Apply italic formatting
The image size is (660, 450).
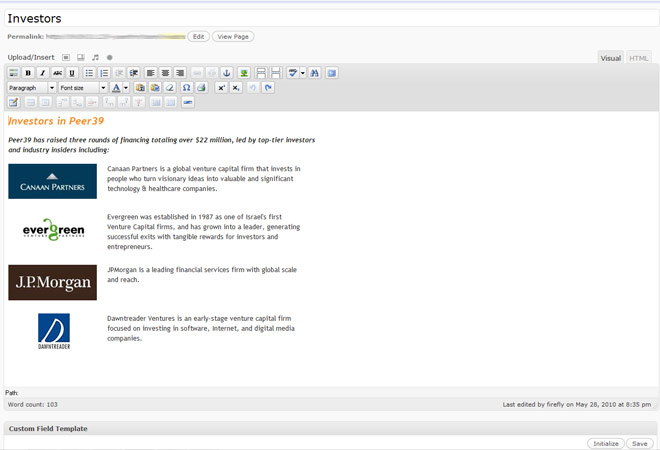coord(43,73)
